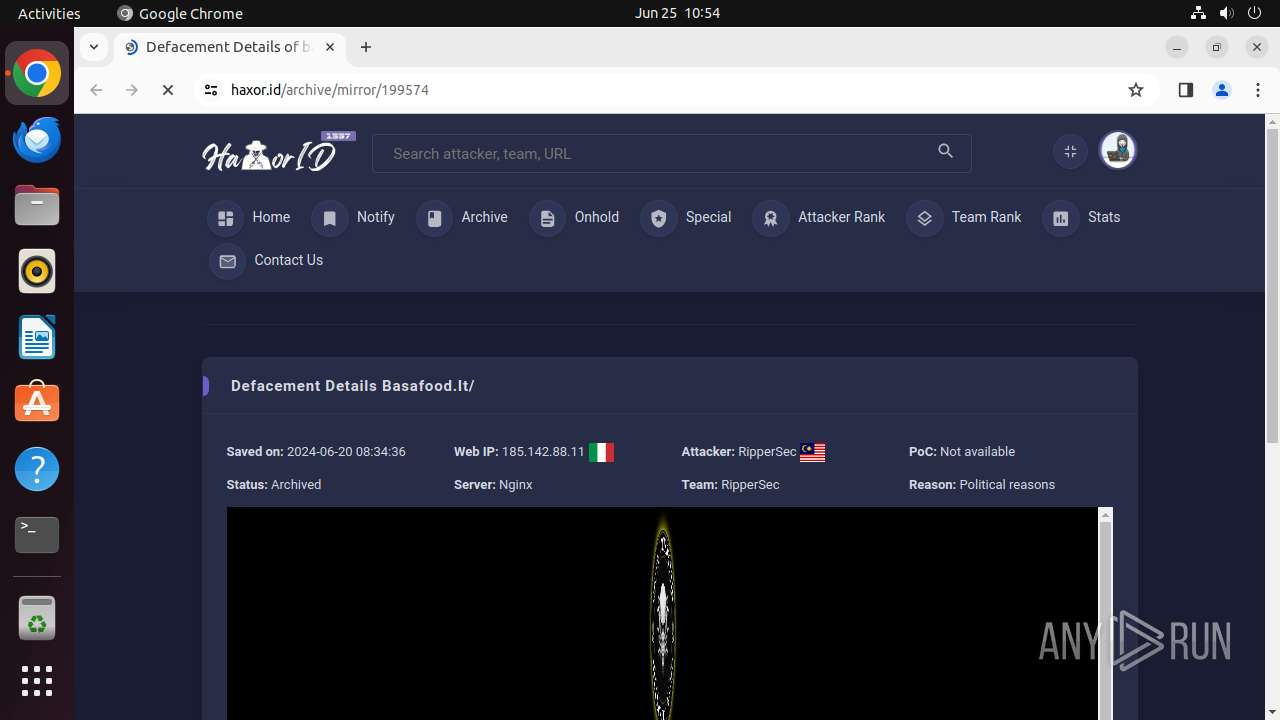Open the Notify menu link

[376, 217]
